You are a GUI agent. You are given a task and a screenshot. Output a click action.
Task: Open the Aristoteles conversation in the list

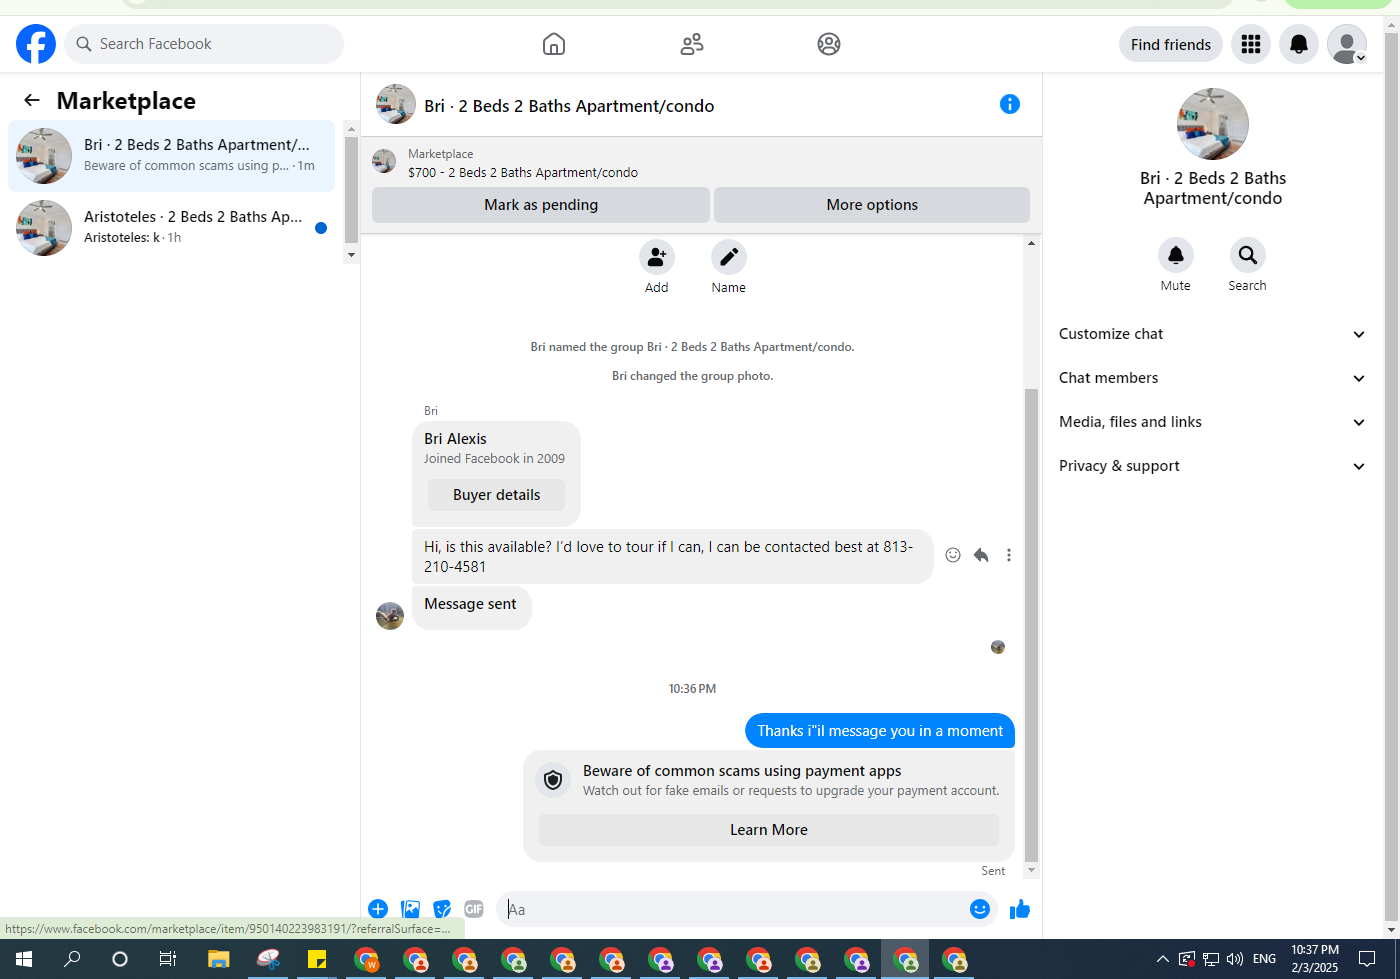(x=171, y=228)
